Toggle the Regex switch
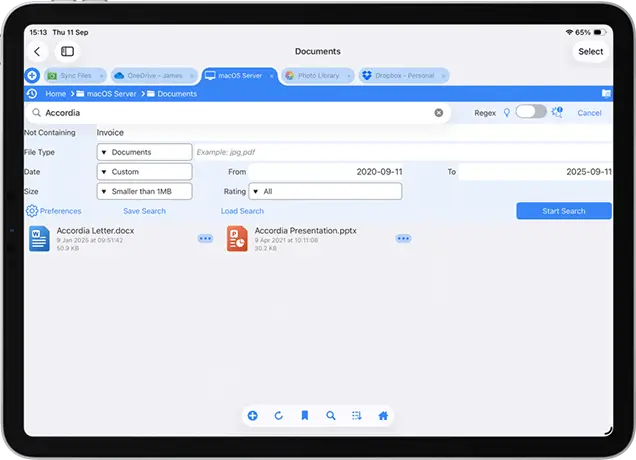 pos(531,112)
